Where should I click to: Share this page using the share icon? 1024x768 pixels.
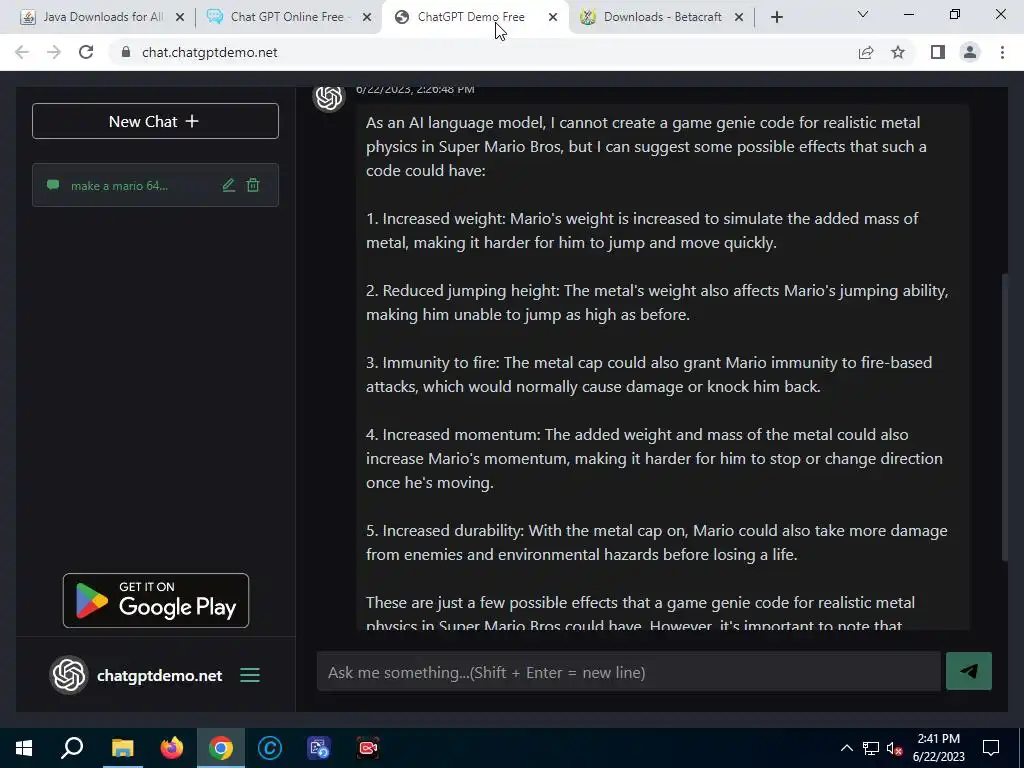[866, 52]
